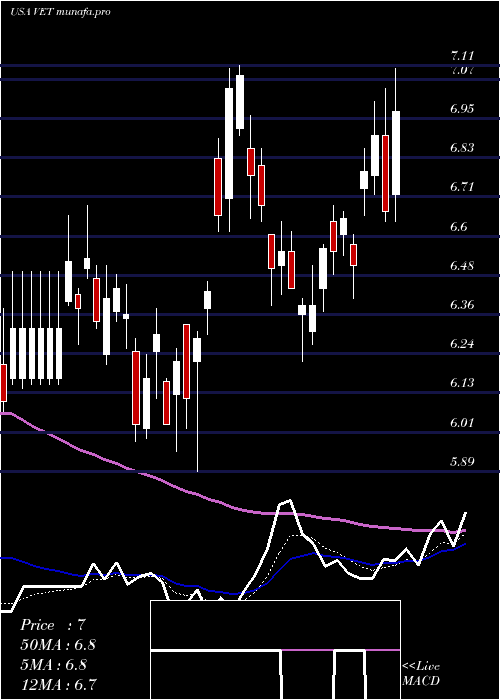
Task: Click the 'Price : 7' readout
Action: tap(52, 625)
